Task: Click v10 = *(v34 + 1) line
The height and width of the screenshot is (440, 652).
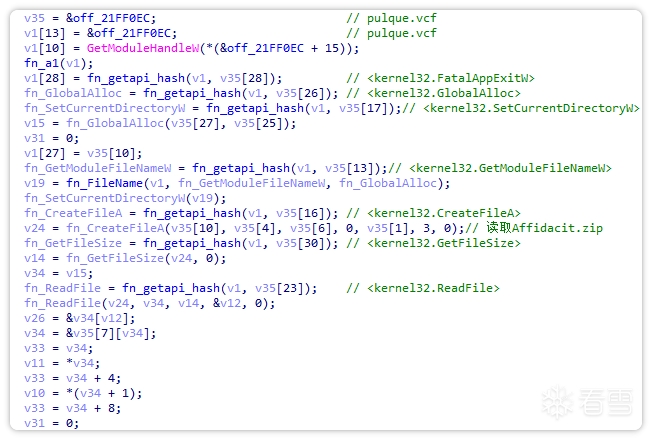Action: pyautogui.click(x=83, y=393)
